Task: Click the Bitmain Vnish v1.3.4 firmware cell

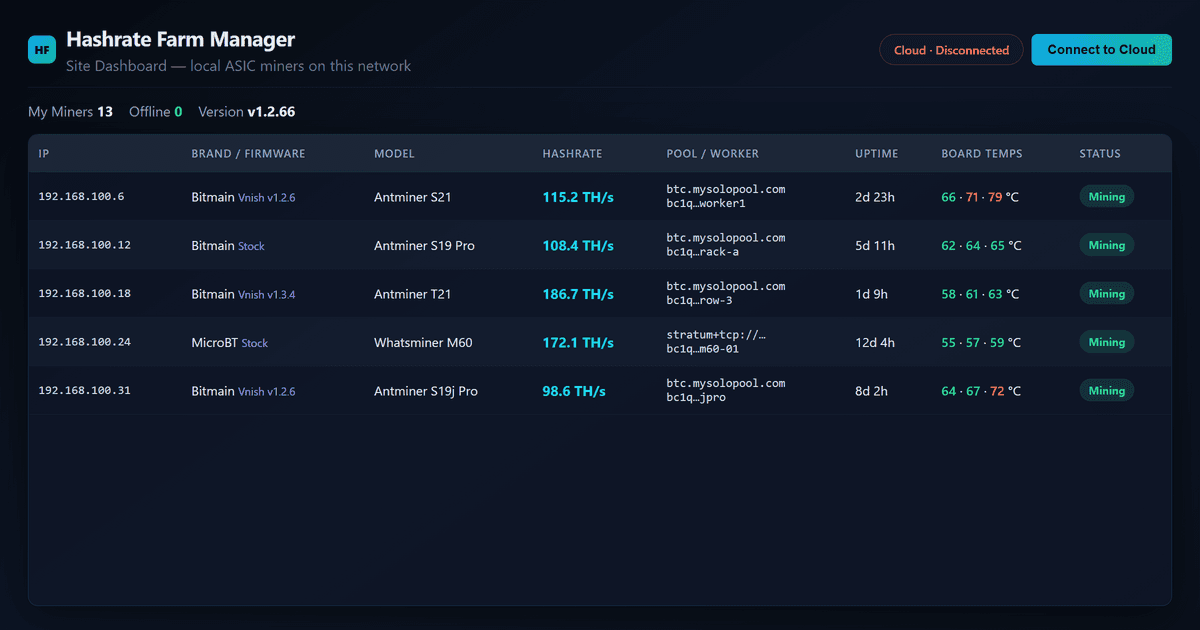Action: tap(243, 294)
